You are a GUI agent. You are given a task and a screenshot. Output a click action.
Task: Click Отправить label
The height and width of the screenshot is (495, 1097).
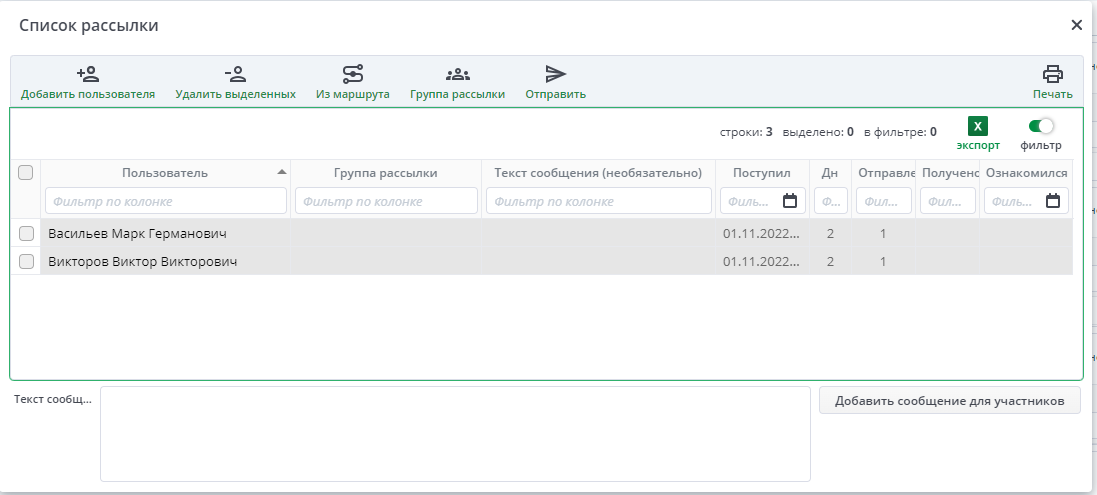point(555,94)
